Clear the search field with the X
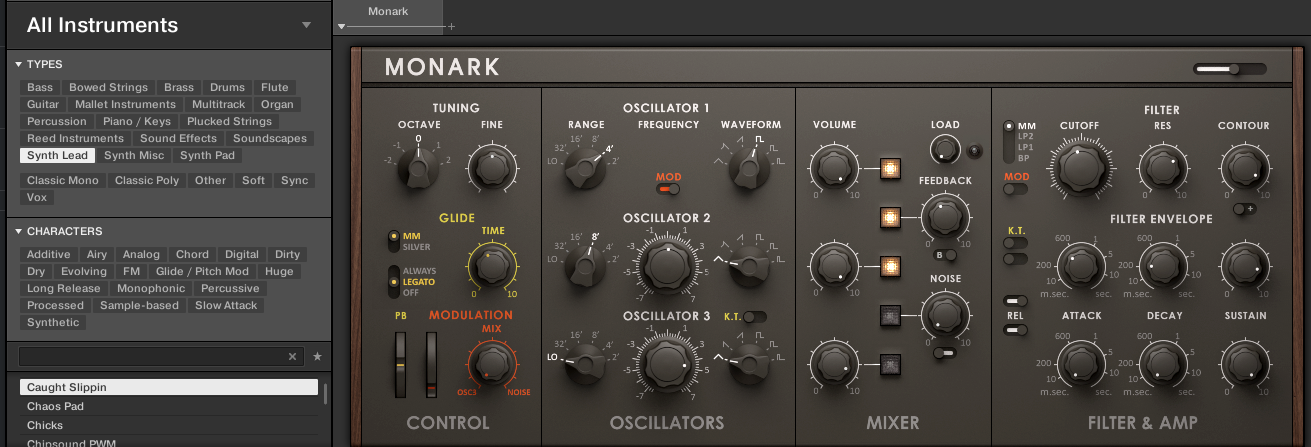This screenshot has width=1311, height=447. pos(292,356)
